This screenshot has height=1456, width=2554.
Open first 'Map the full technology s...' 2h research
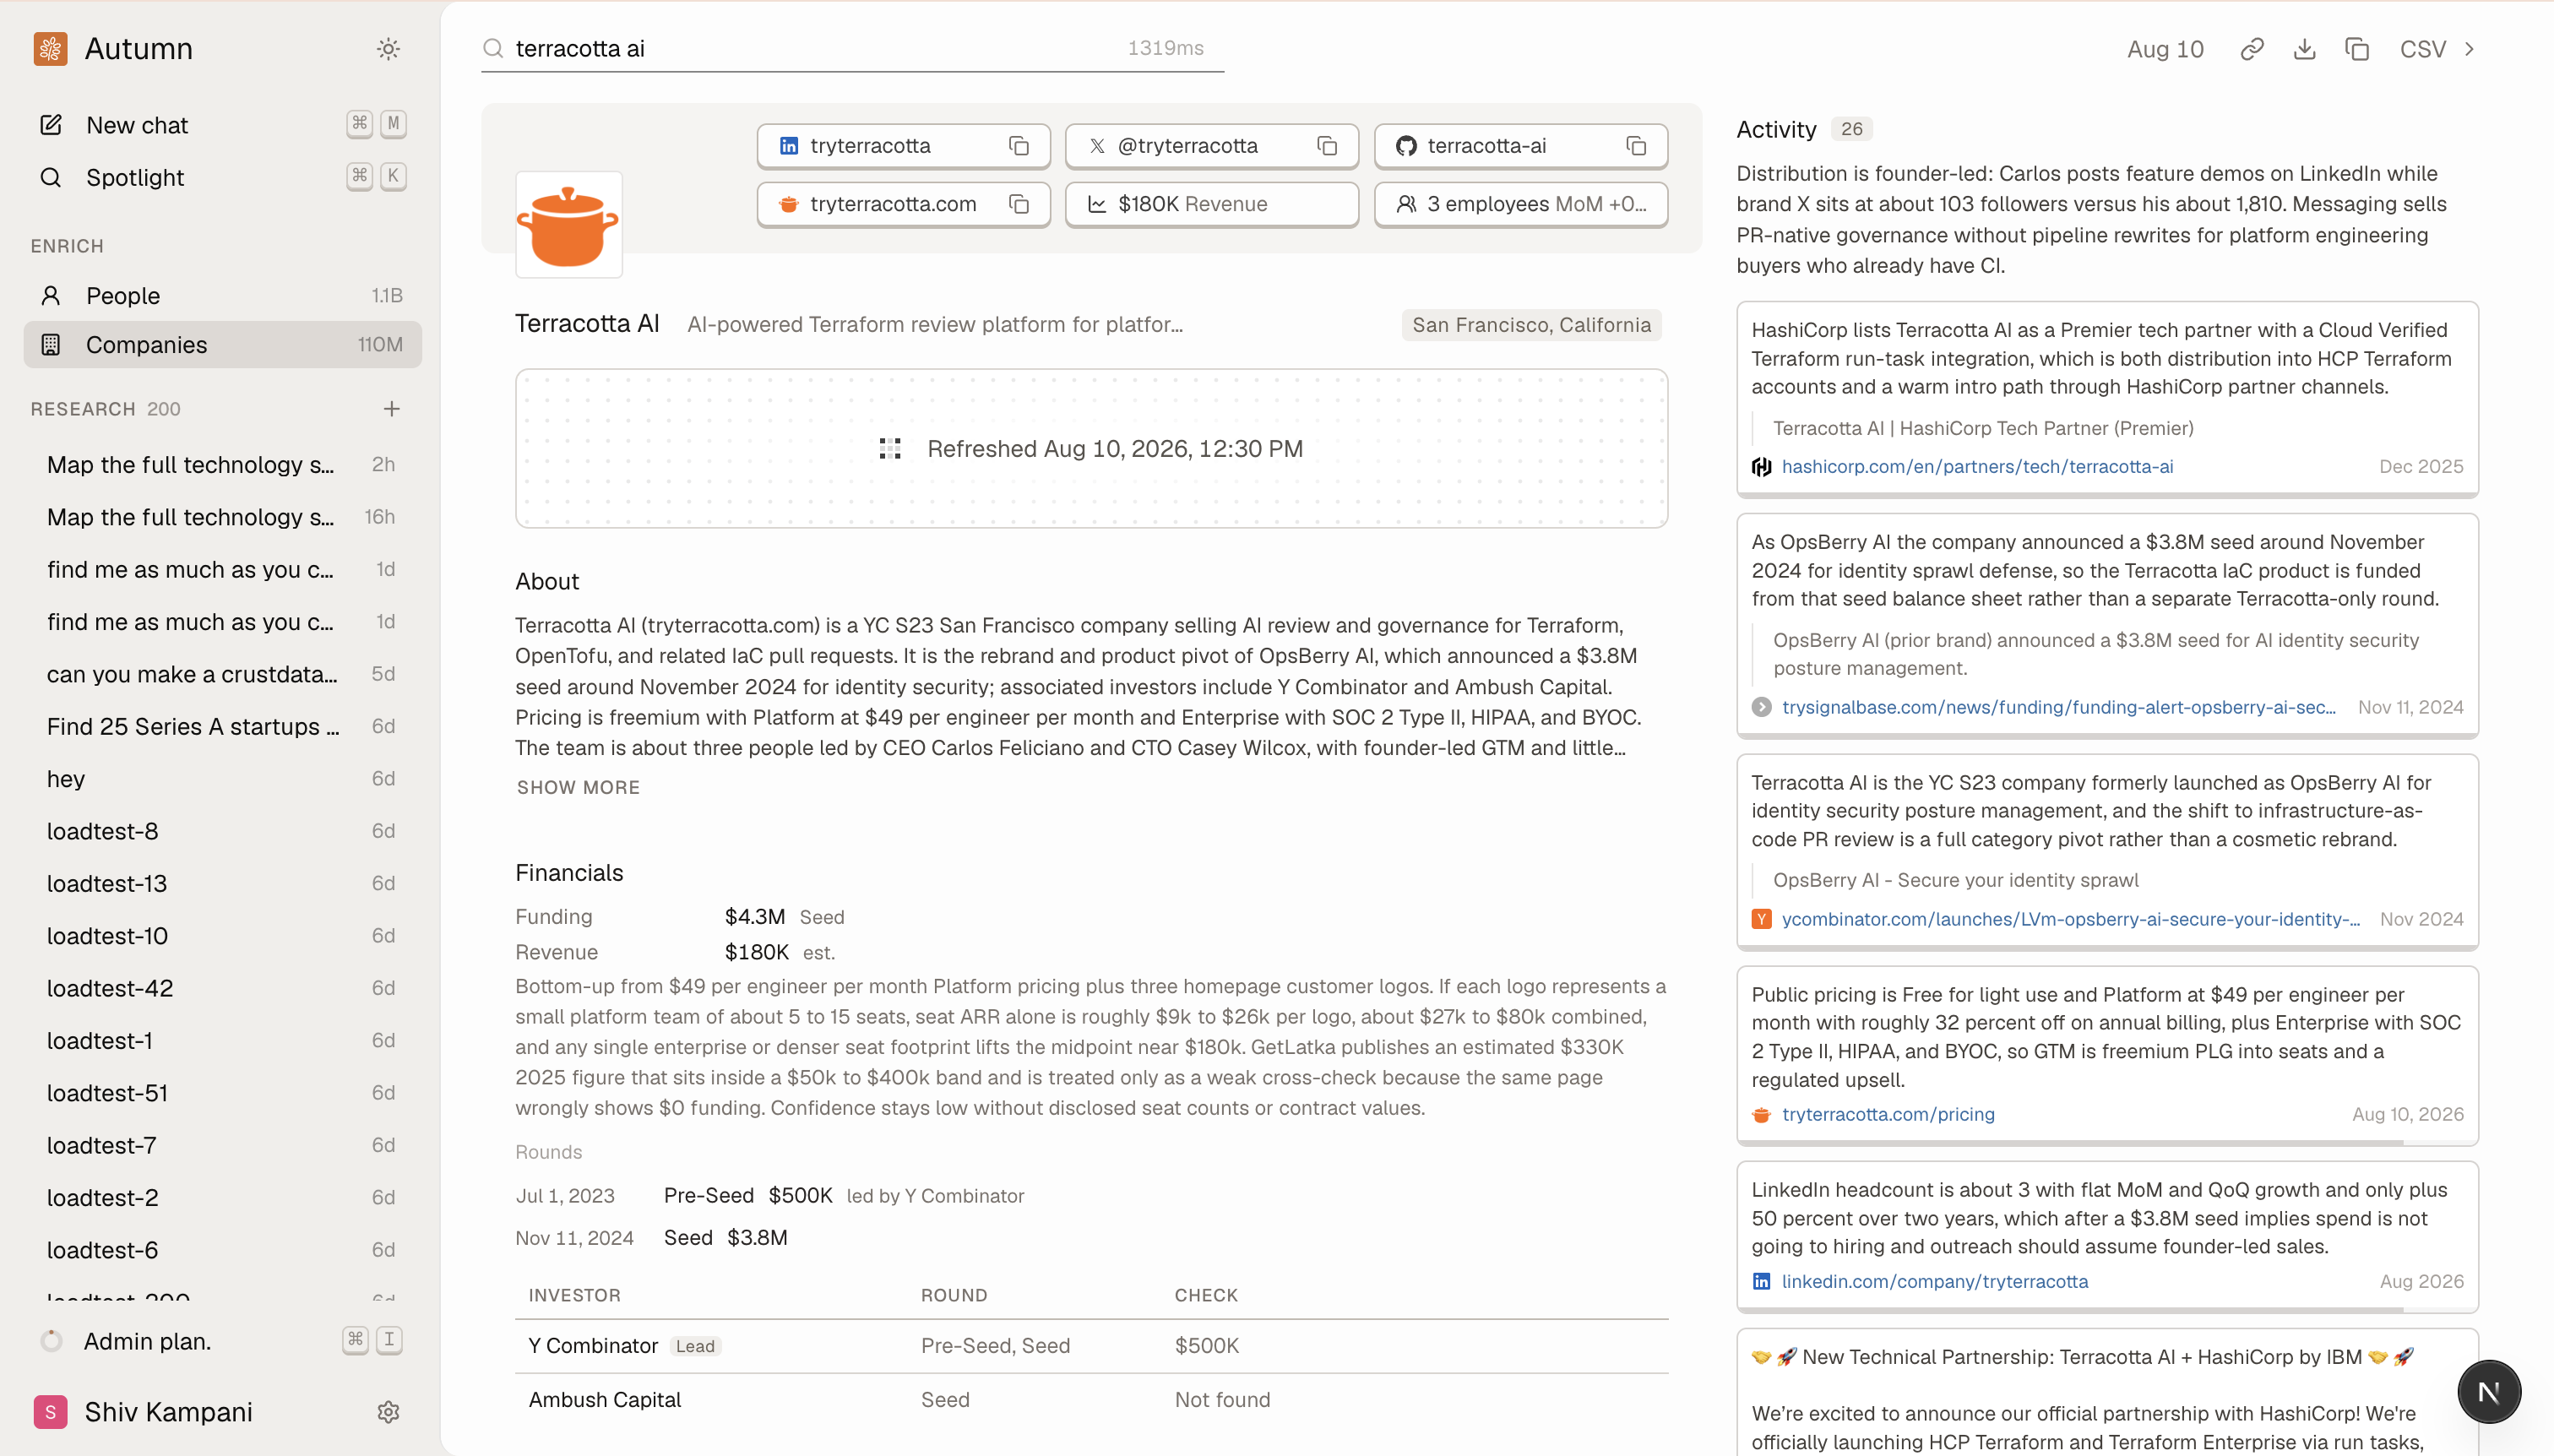[222, 464]
